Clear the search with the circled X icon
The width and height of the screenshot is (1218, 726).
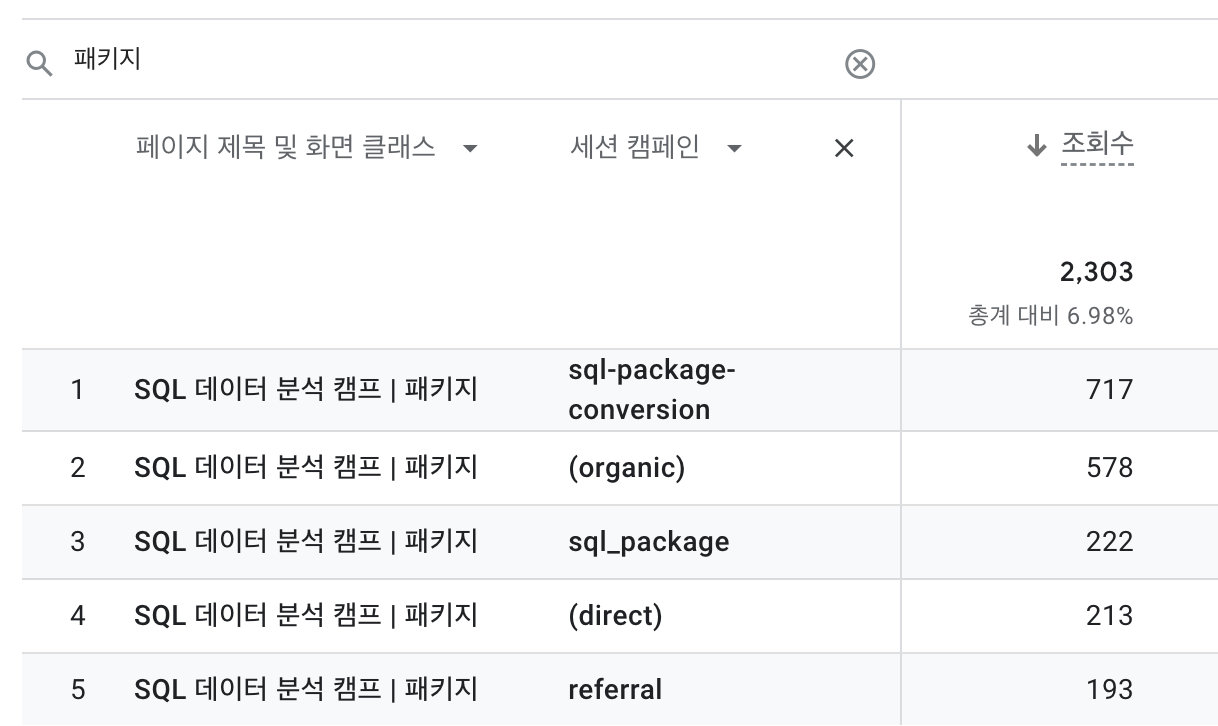860,65
